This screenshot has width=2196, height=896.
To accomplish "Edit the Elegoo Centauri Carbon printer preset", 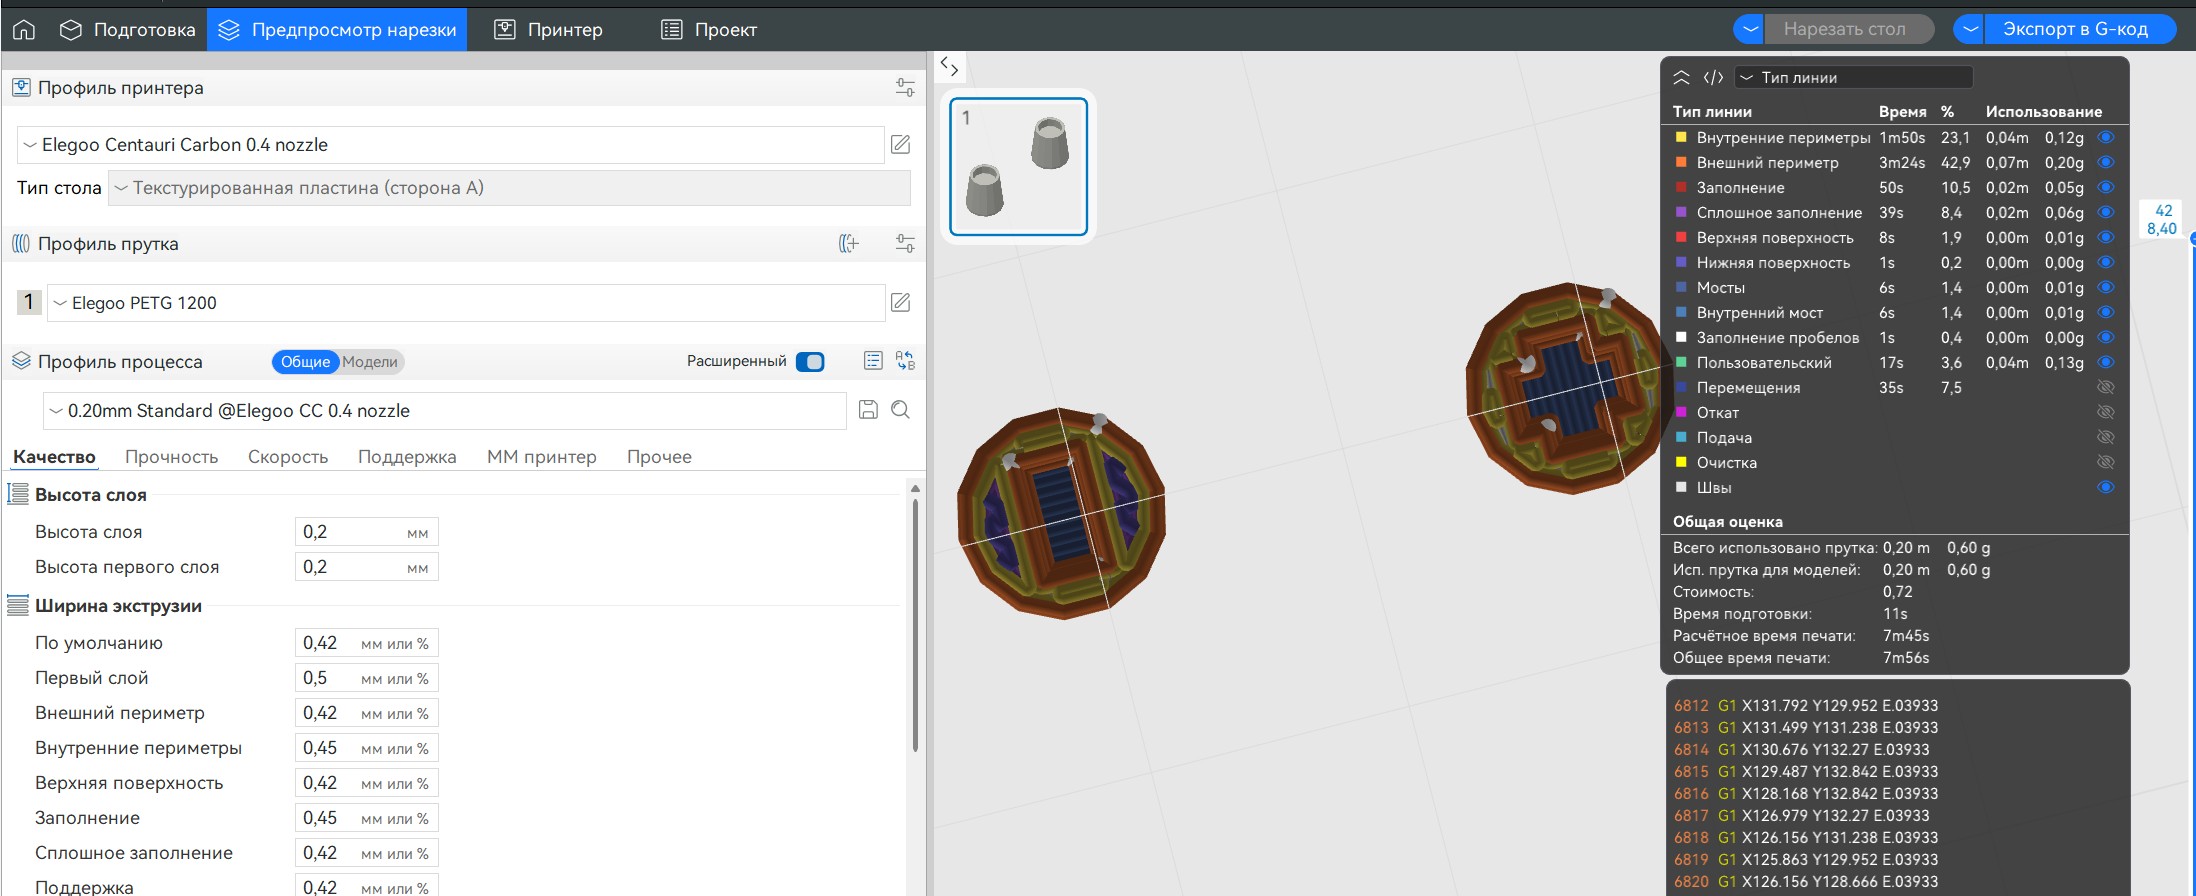I will point(900,145).
